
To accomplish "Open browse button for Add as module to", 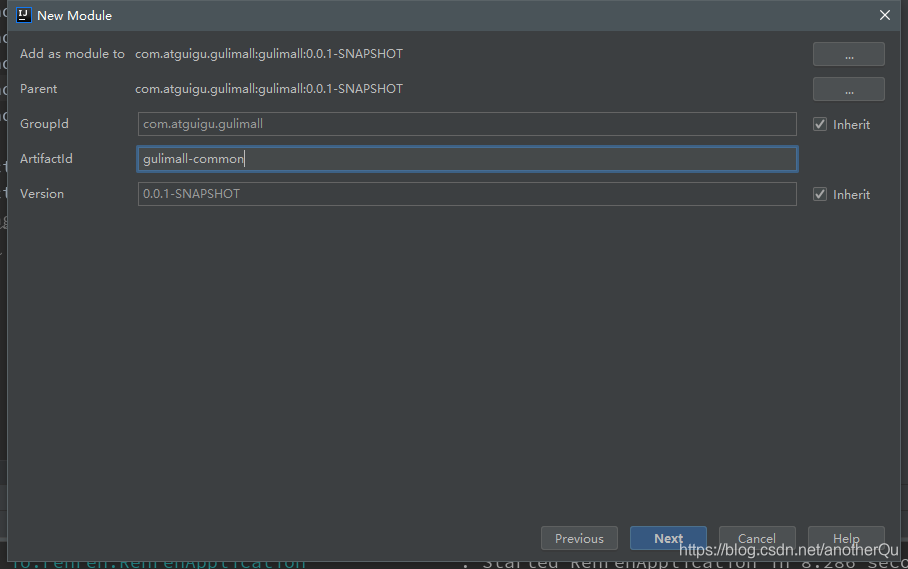I will pos(848,54).
